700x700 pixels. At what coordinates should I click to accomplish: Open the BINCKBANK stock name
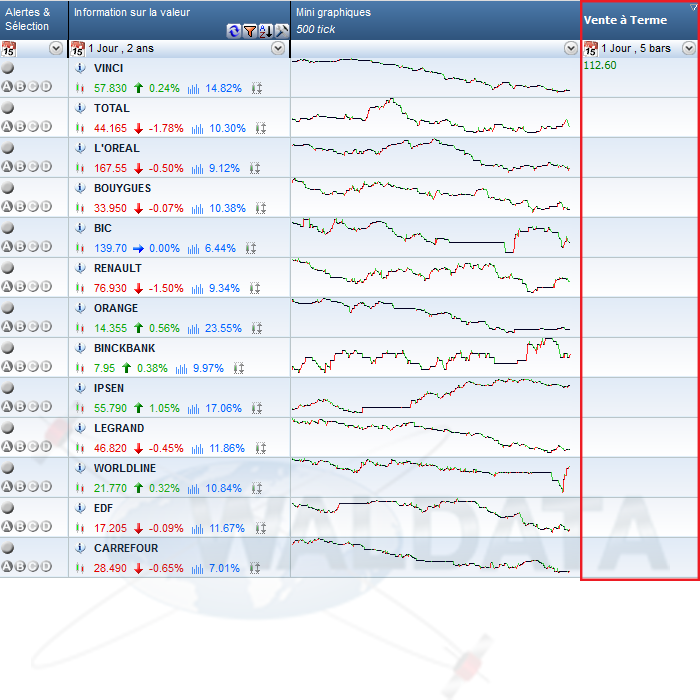[x=125, y=348]
